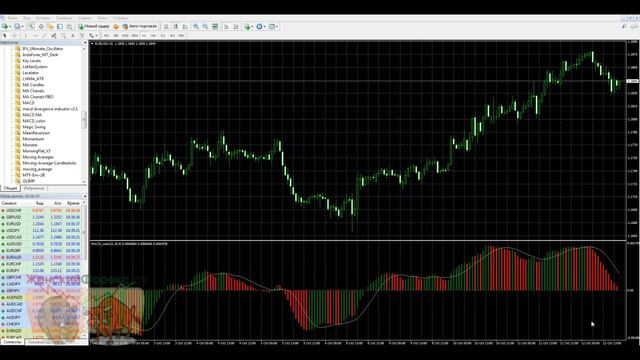This screenshot has height=360, width=640.
Task: Select macd divergence indicator v2.1 item
Action: (49, 109)
